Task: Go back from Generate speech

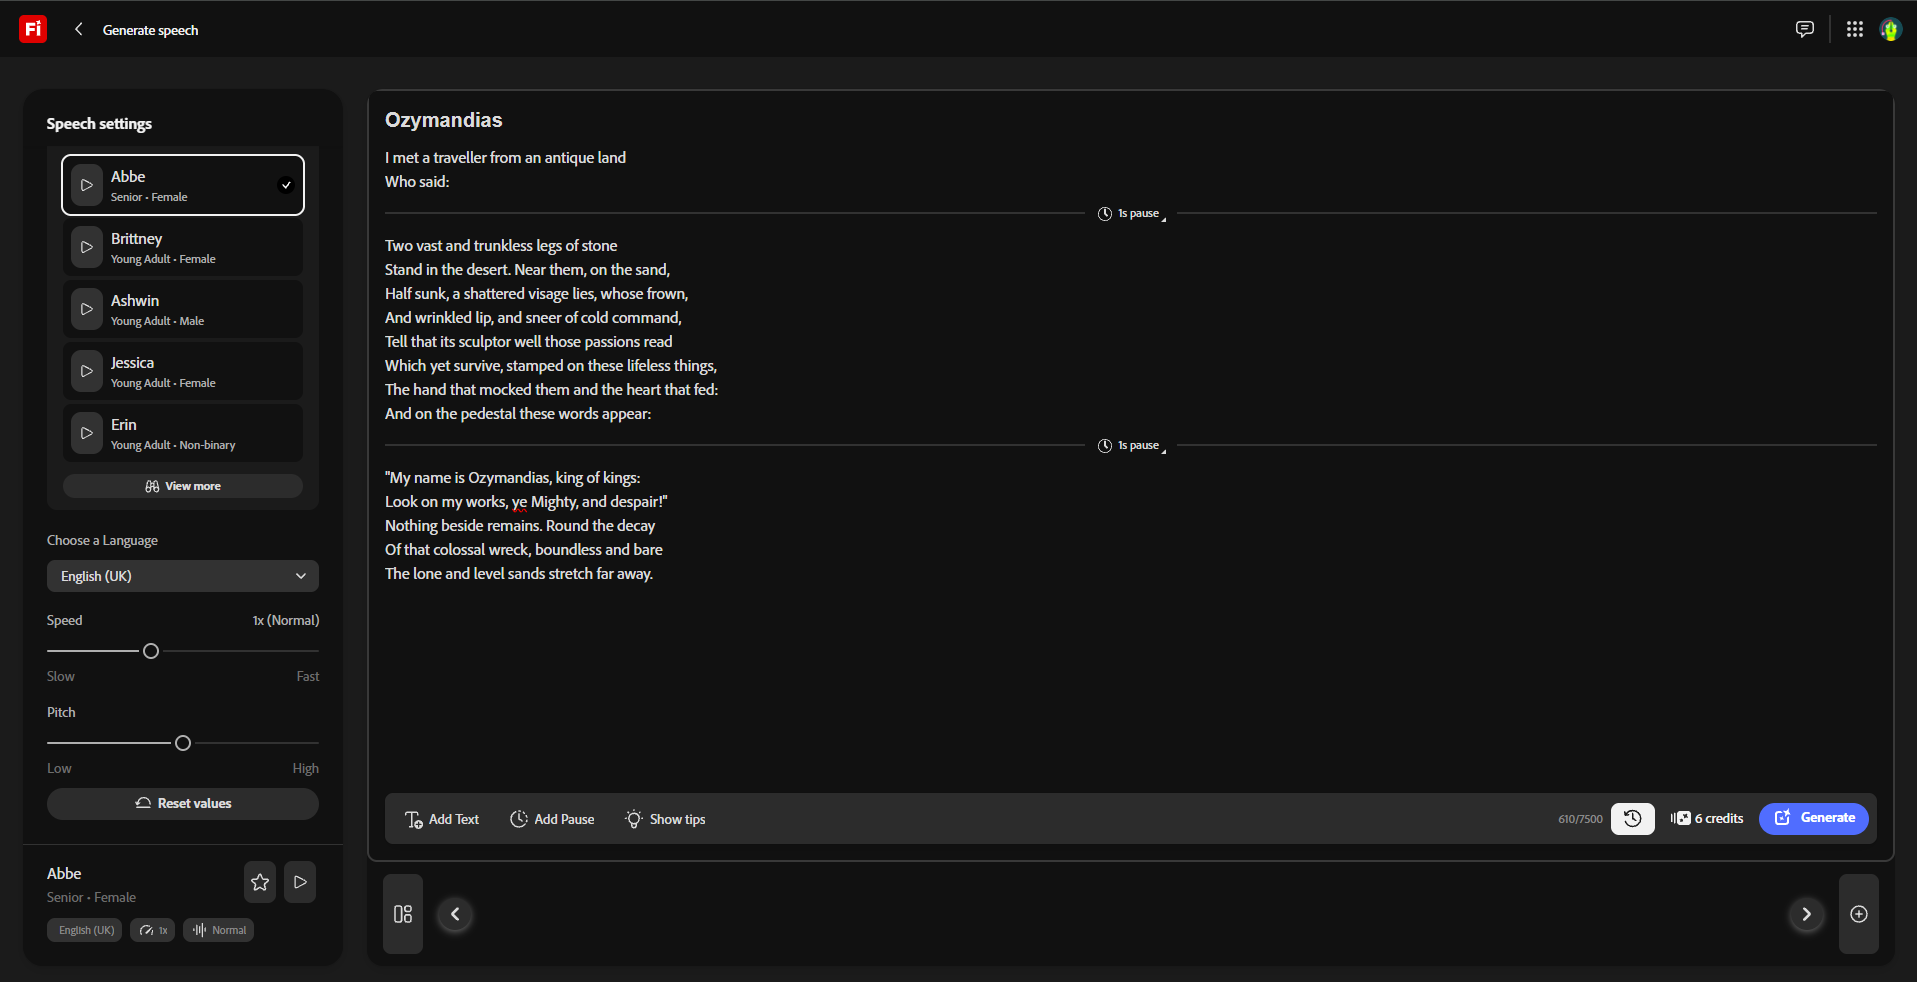Action: (78, 29)
